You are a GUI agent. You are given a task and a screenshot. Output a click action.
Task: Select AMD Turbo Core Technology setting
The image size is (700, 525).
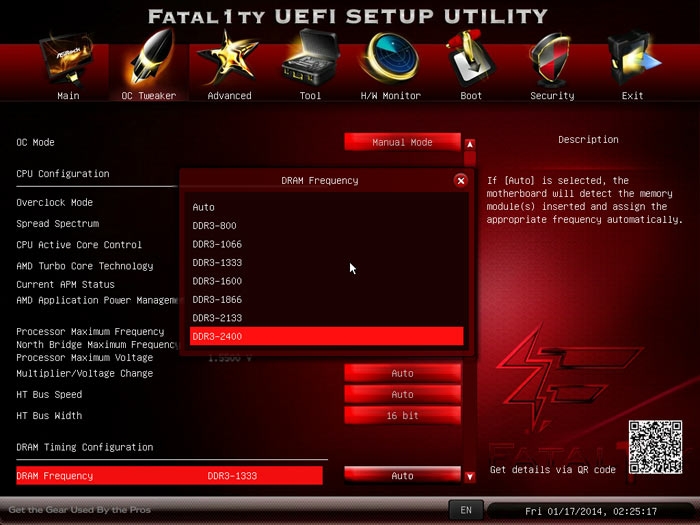[85, 266]
